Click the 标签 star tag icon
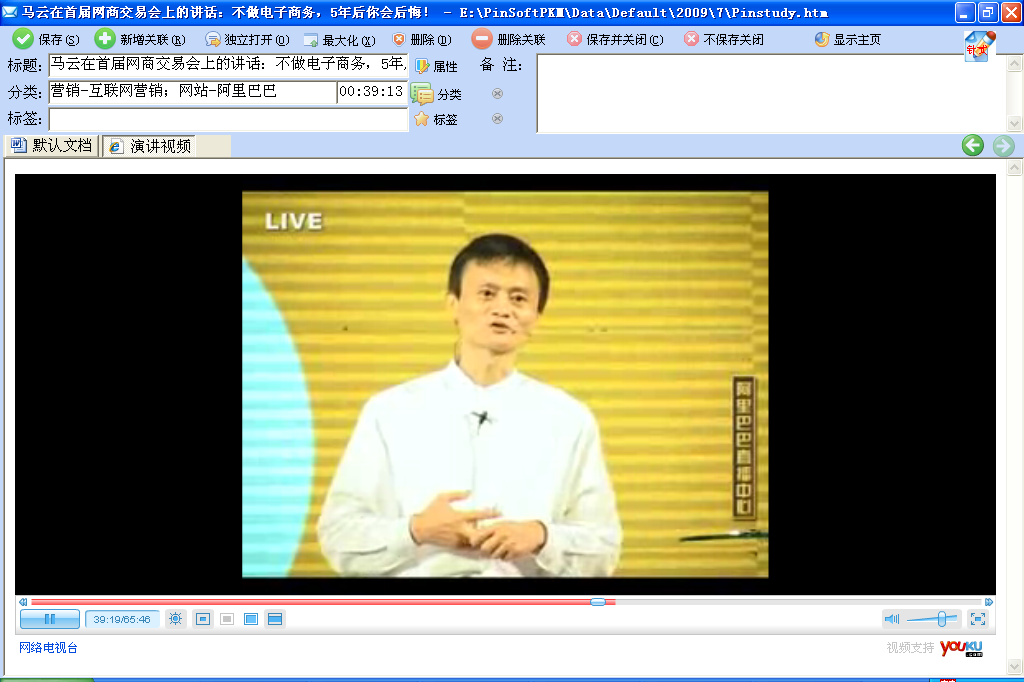Image resolution: width=1024 pixels, height=682 pixels. pyautogui.click(x=422, y=119)
